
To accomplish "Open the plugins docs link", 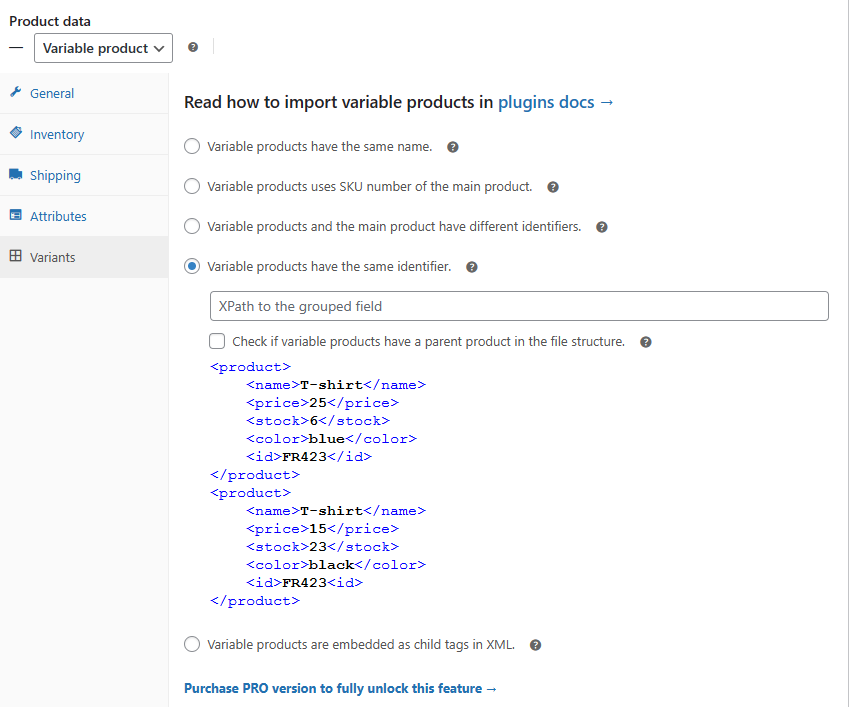I will (x=555, y=102).
